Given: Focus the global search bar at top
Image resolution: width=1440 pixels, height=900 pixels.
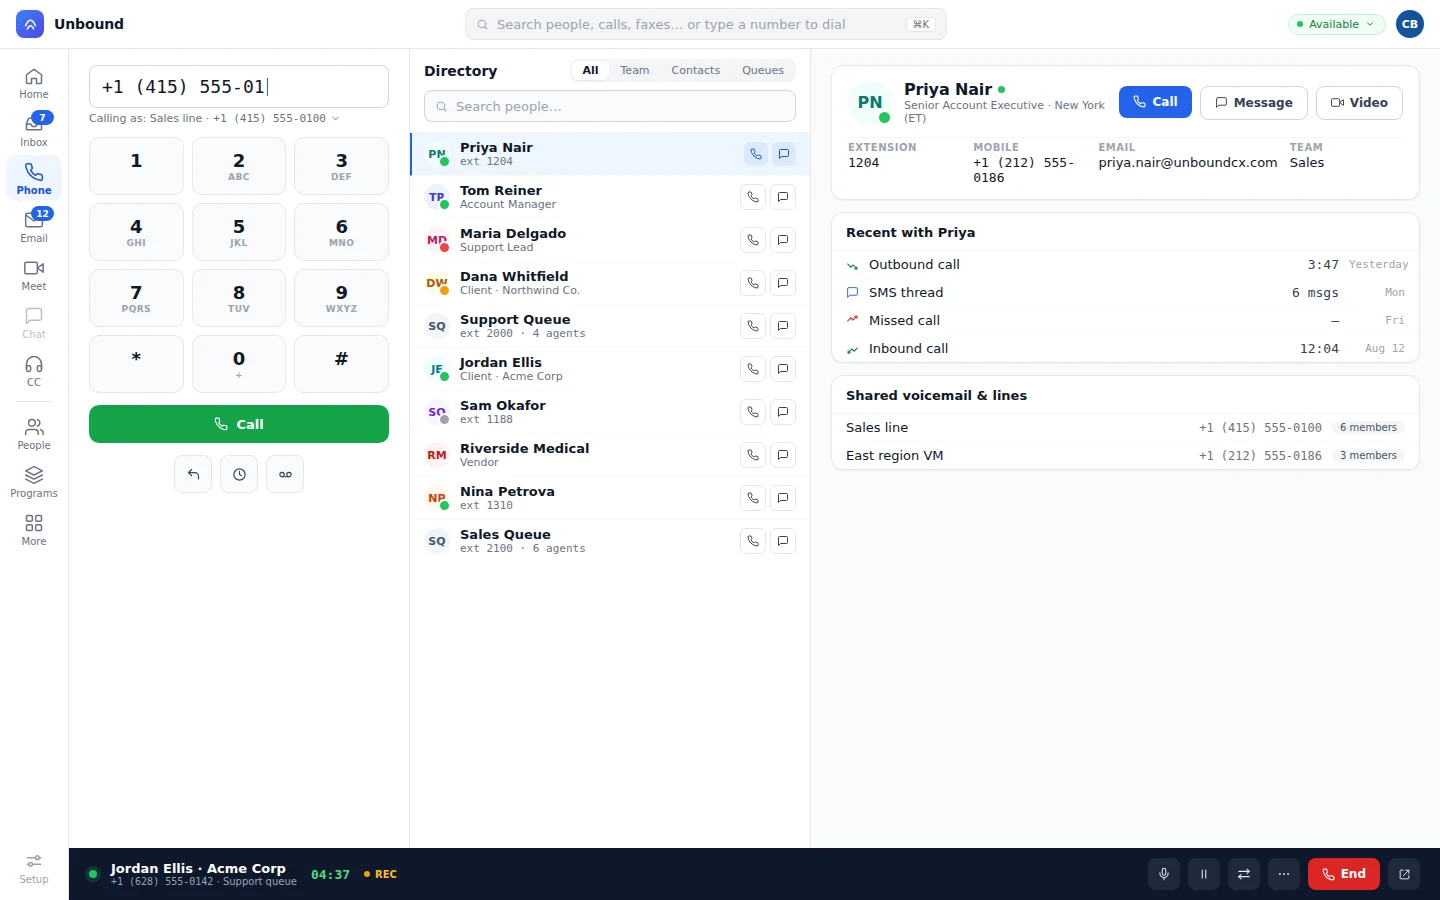Looking at the screenshot, I should pyautogui.click(x=706, y=24).
